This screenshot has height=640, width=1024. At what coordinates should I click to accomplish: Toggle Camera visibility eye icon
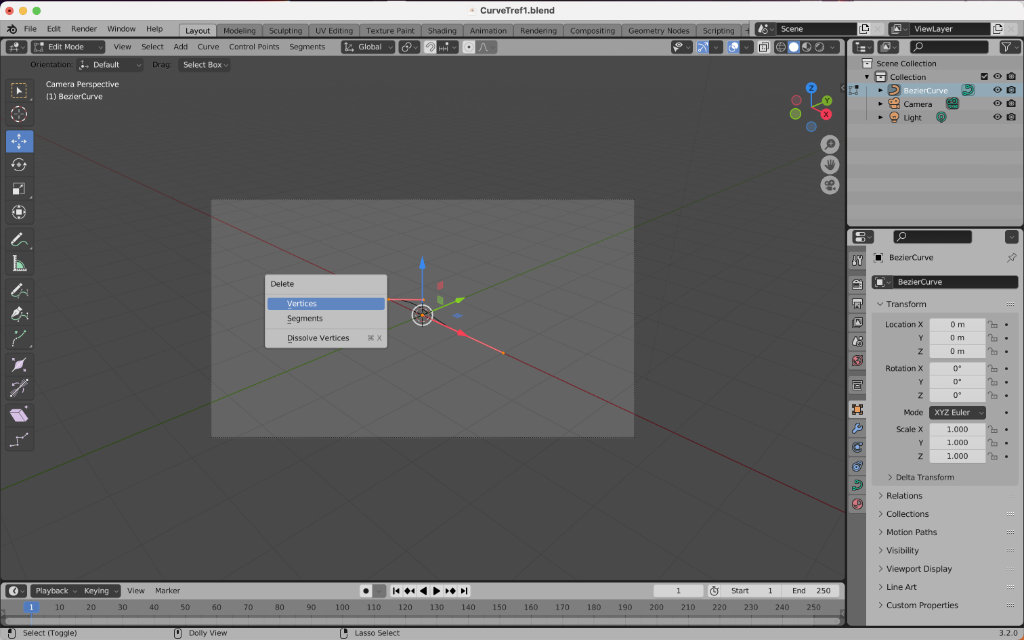click(x=997, y=104)
